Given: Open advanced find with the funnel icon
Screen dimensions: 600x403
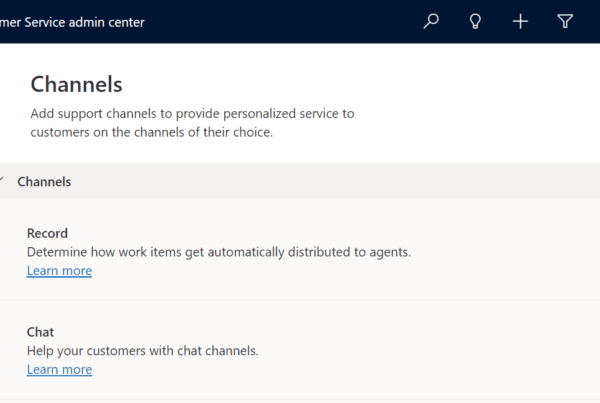Looking at the screenshot, I should (565, 21).
